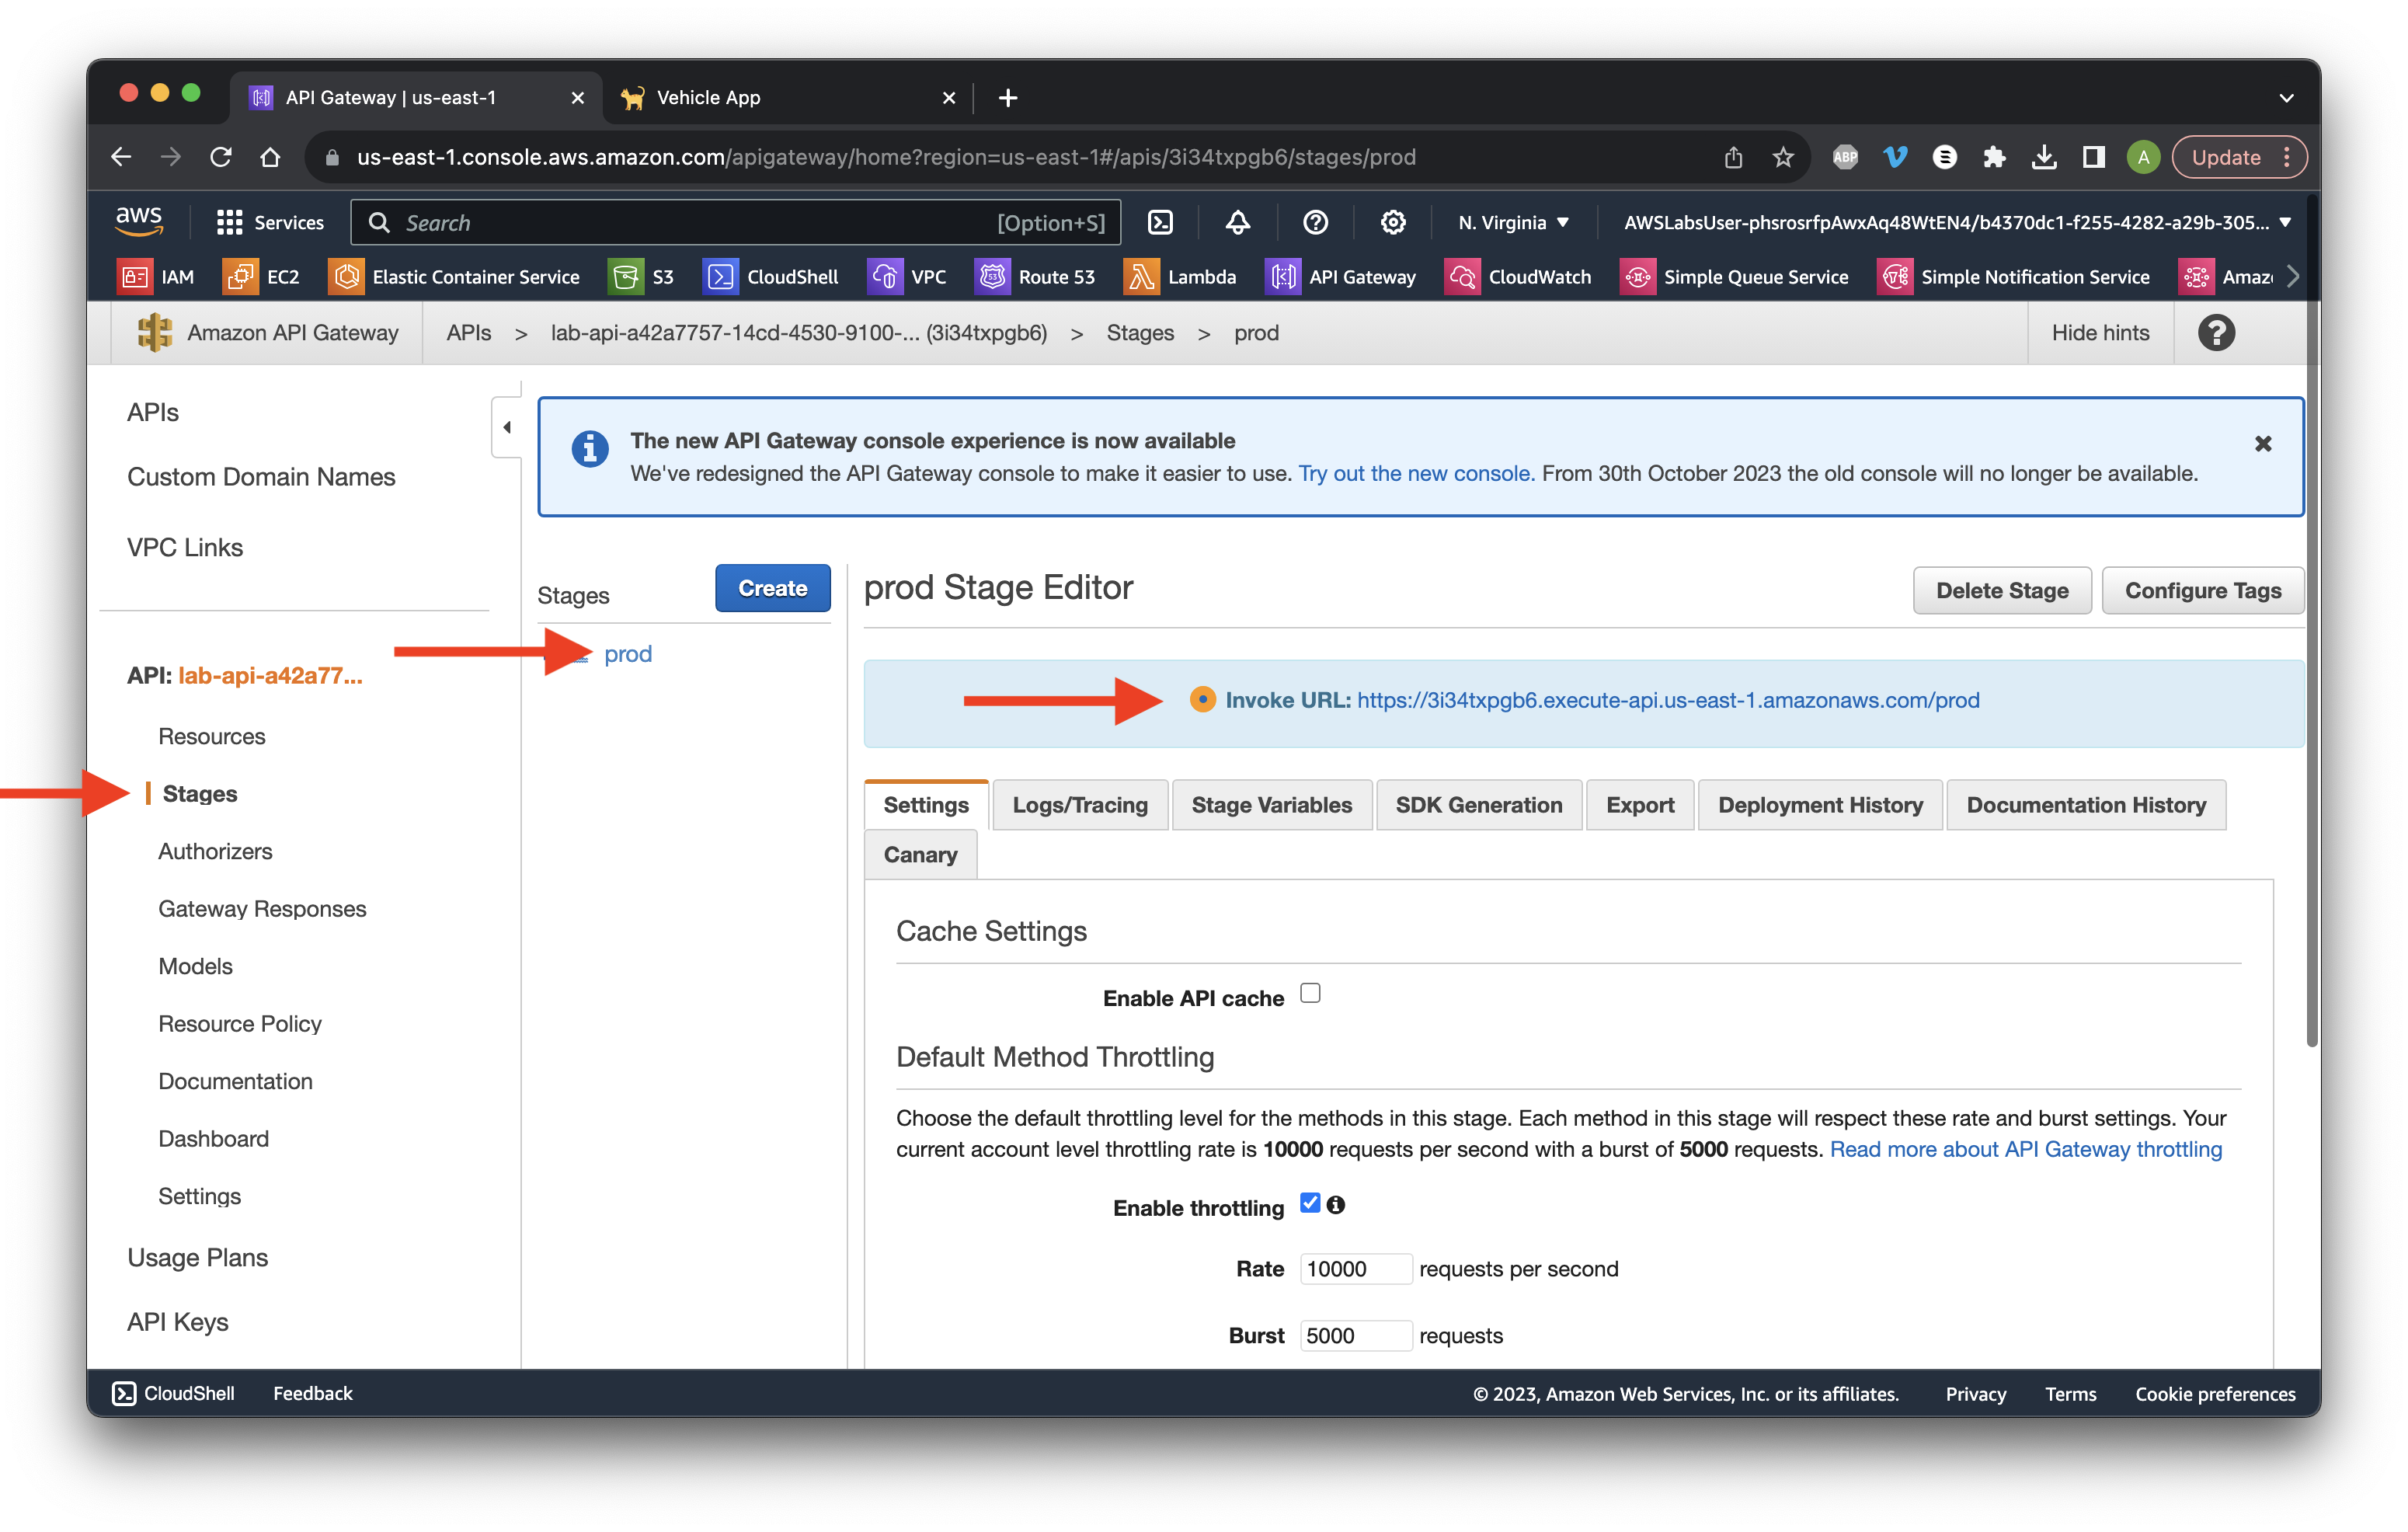Open the Simple Queue Service shortcut

tap(1735, 277)
